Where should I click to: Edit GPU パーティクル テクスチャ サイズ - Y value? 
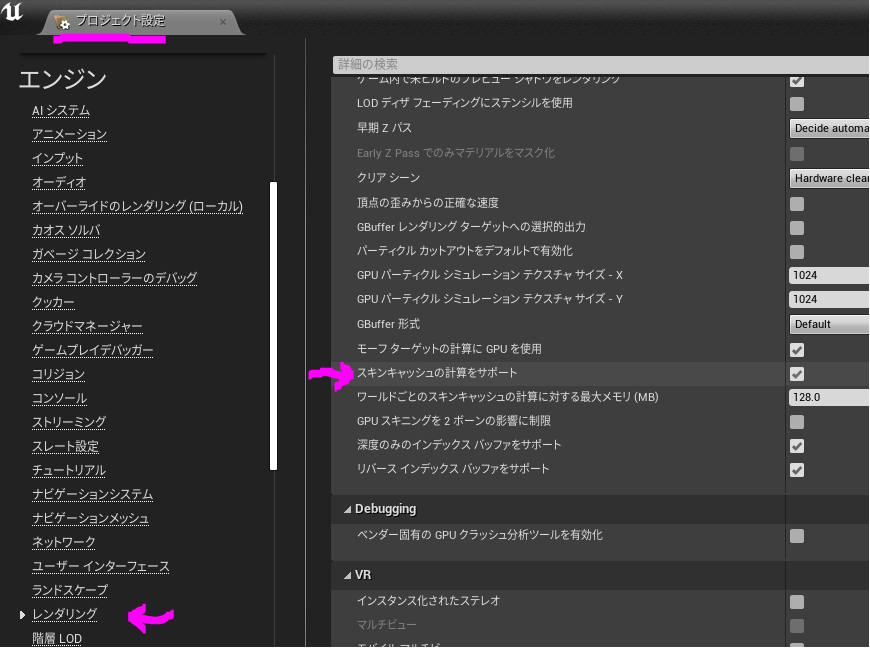pyautogui.click(x=829, y=299)
